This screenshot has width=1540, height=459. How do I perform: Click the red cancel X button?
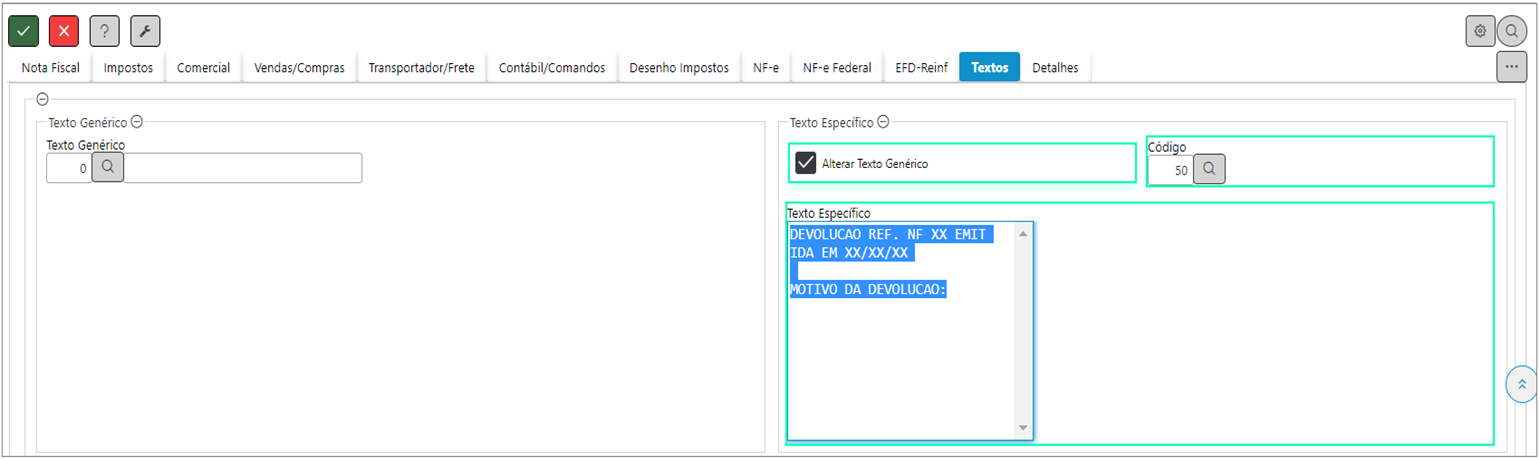tap(64, 31)
